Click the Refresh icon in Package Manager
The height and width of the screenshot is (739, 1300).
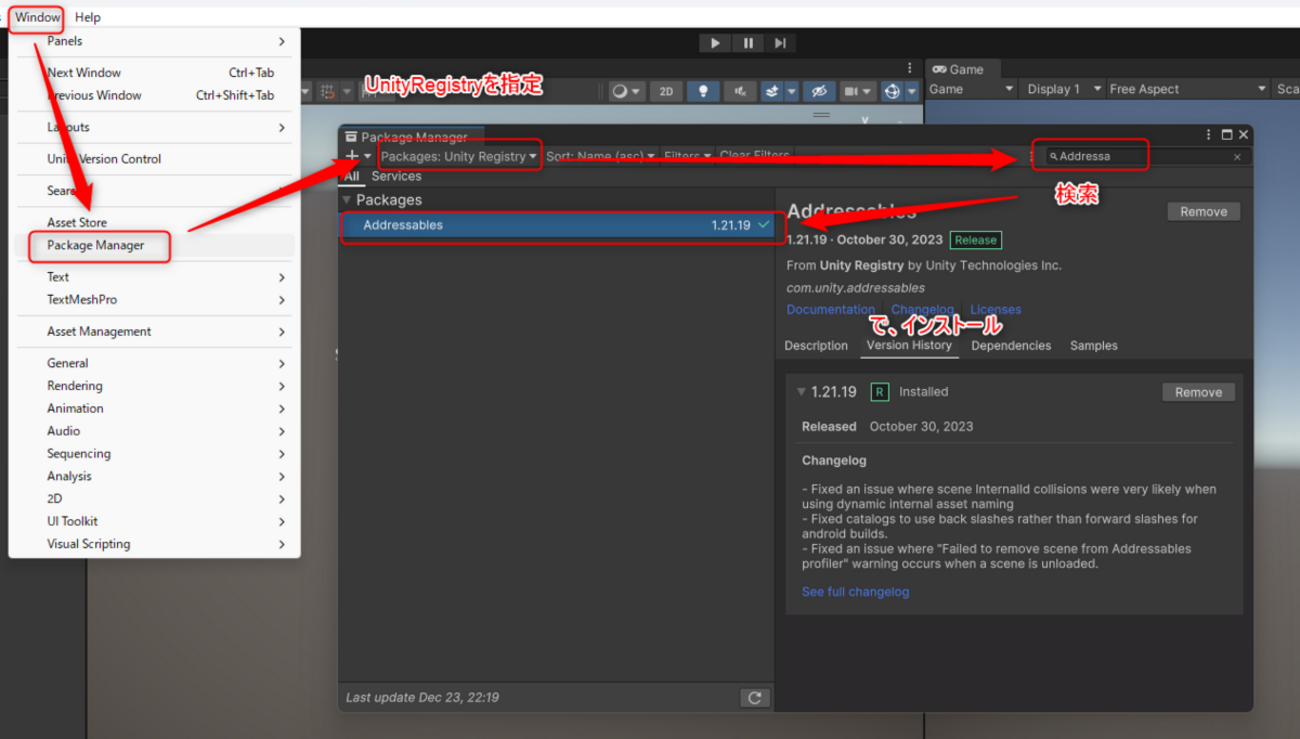tap(755, 697)
